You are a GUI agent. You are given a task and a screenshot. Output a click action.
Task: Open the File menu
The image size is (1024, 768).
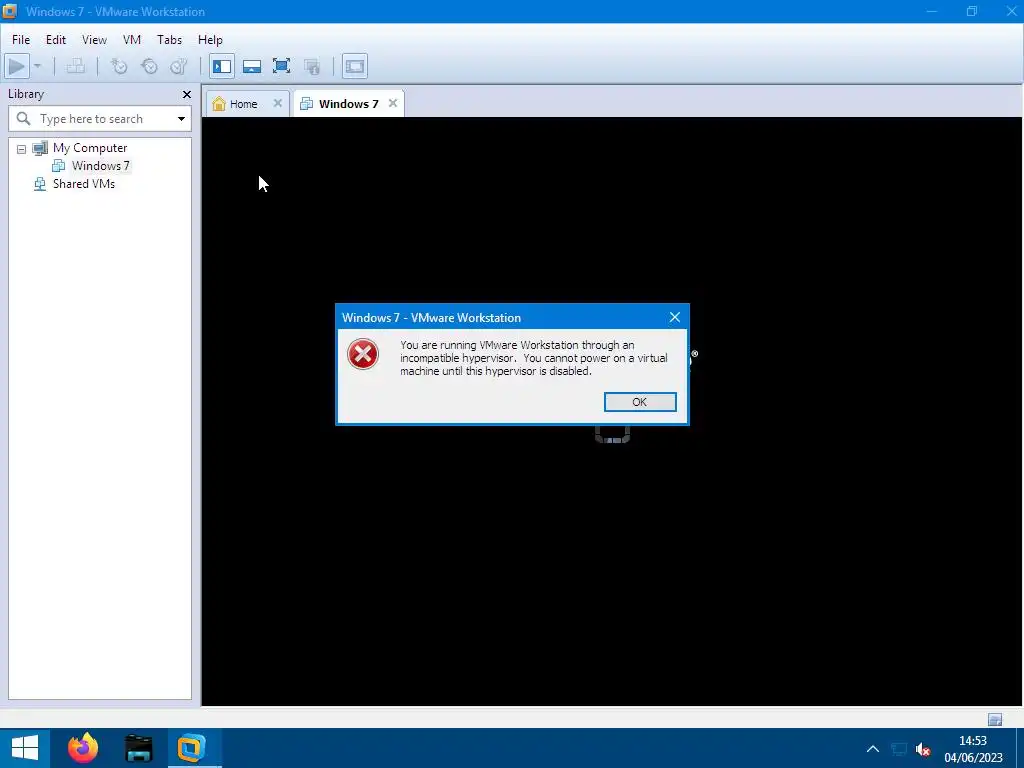pos(21,40)
